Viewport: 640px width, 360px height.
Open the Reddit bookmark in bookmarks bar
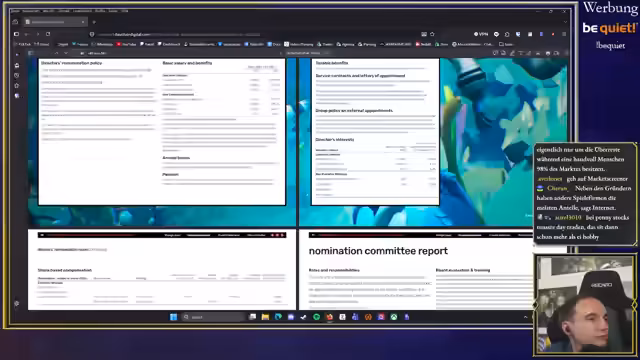pyautogui.click(x=423, y=44)
